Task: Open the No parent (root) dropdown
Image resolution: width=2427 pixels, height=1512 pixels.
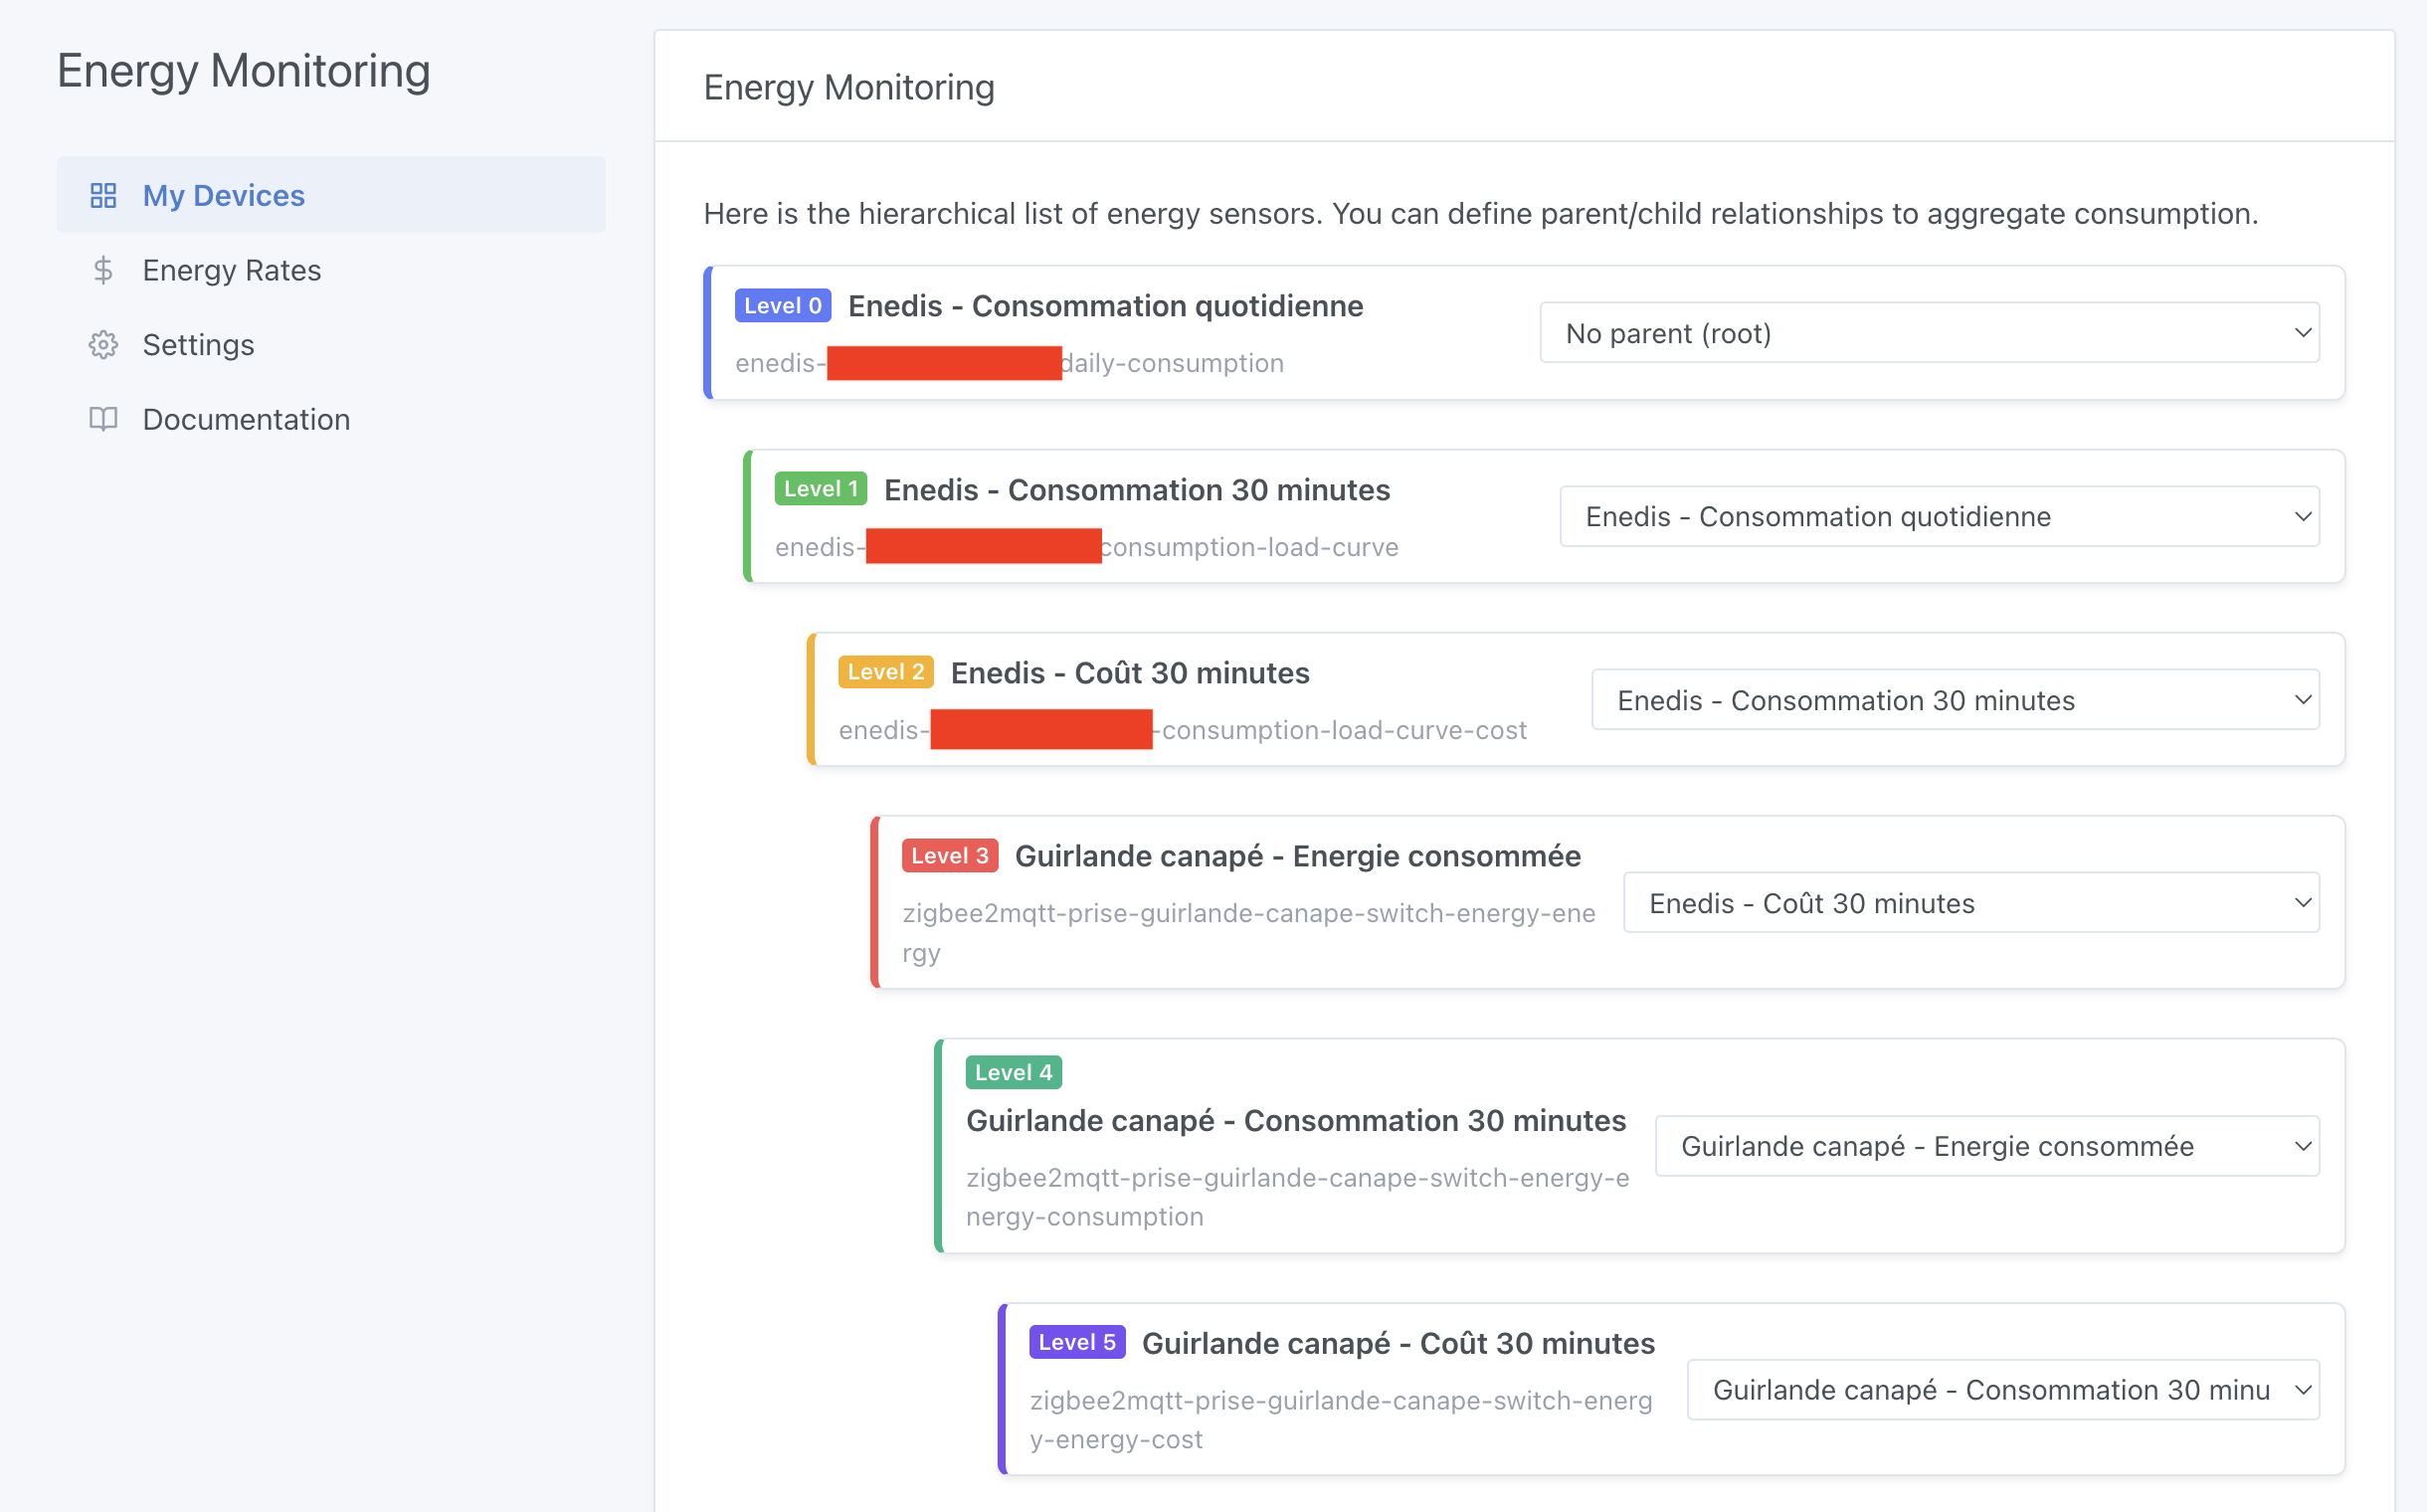Action: click(x=1928, y=332)
